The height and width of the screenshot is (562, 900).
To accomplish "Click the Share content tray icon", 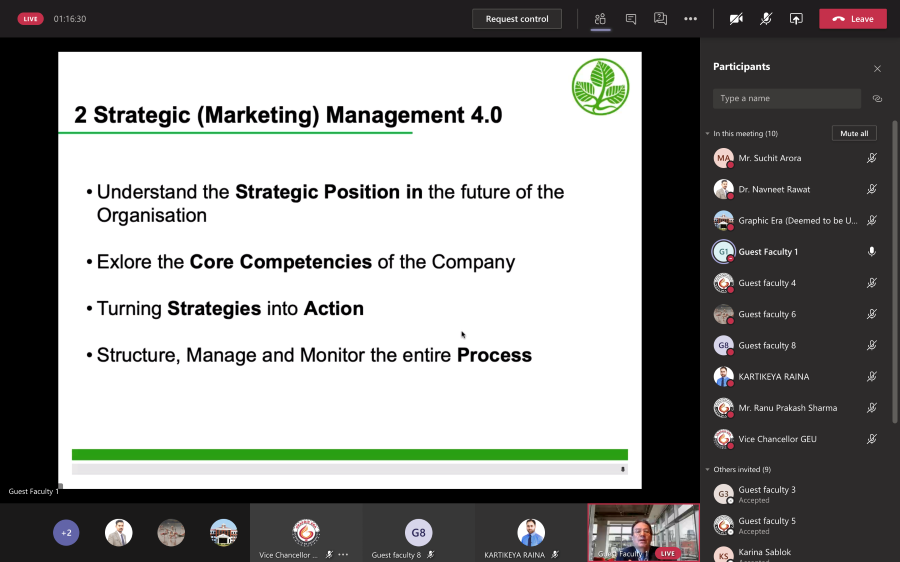I will coord(796,19).
